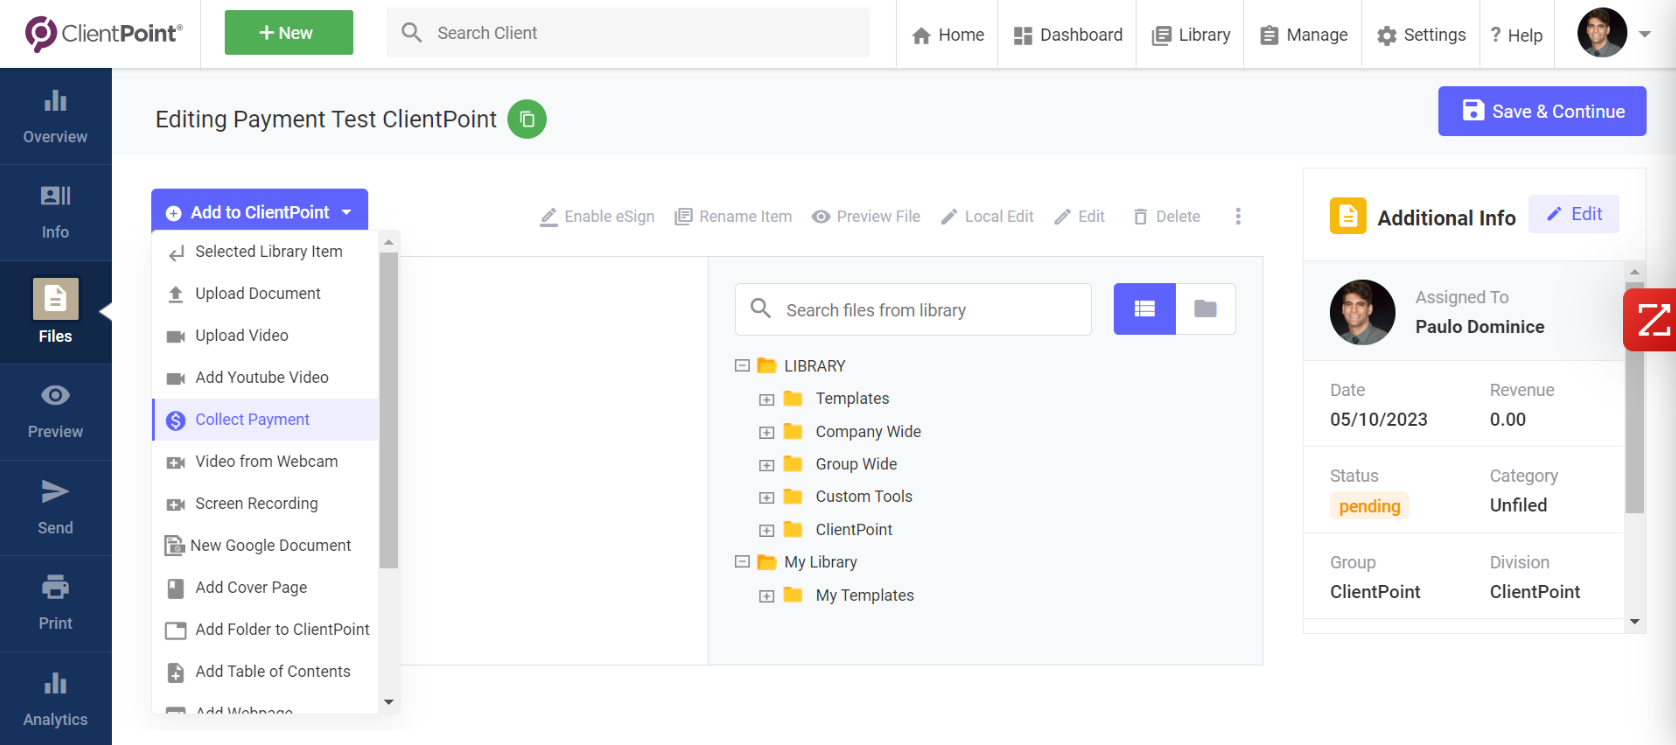Open the Overview sidebar section

pyautogui.click(x=55, y=117)
